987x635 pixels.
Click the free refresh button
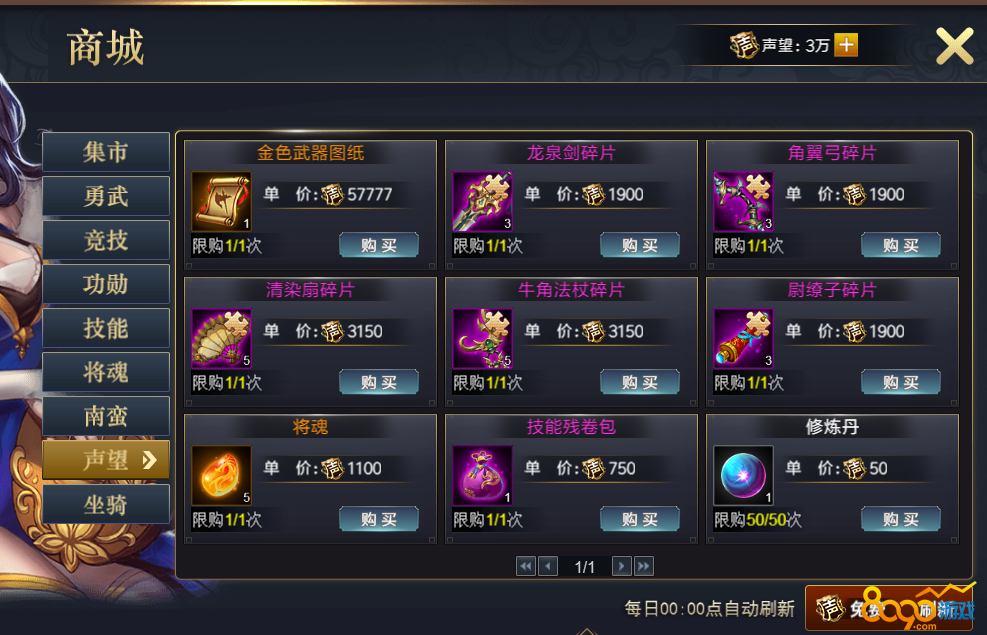[889, 608]
